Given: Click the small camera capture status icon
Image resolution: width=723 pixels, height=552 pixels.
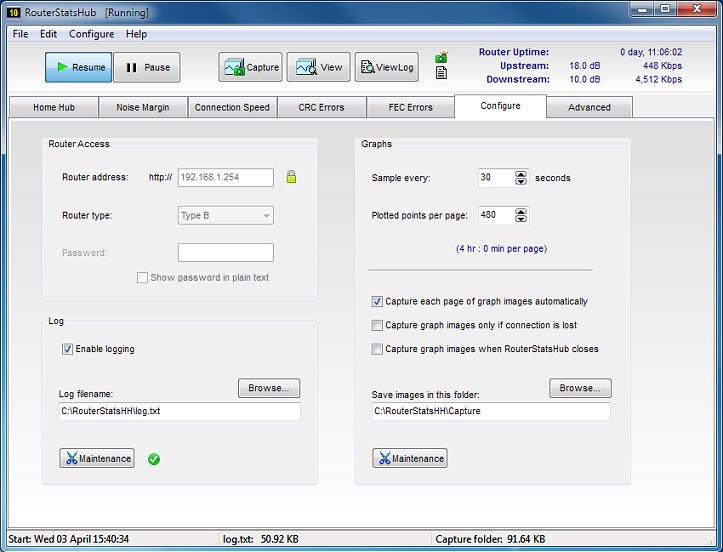Looking at the screenshot, I should [x=441, y=58].
